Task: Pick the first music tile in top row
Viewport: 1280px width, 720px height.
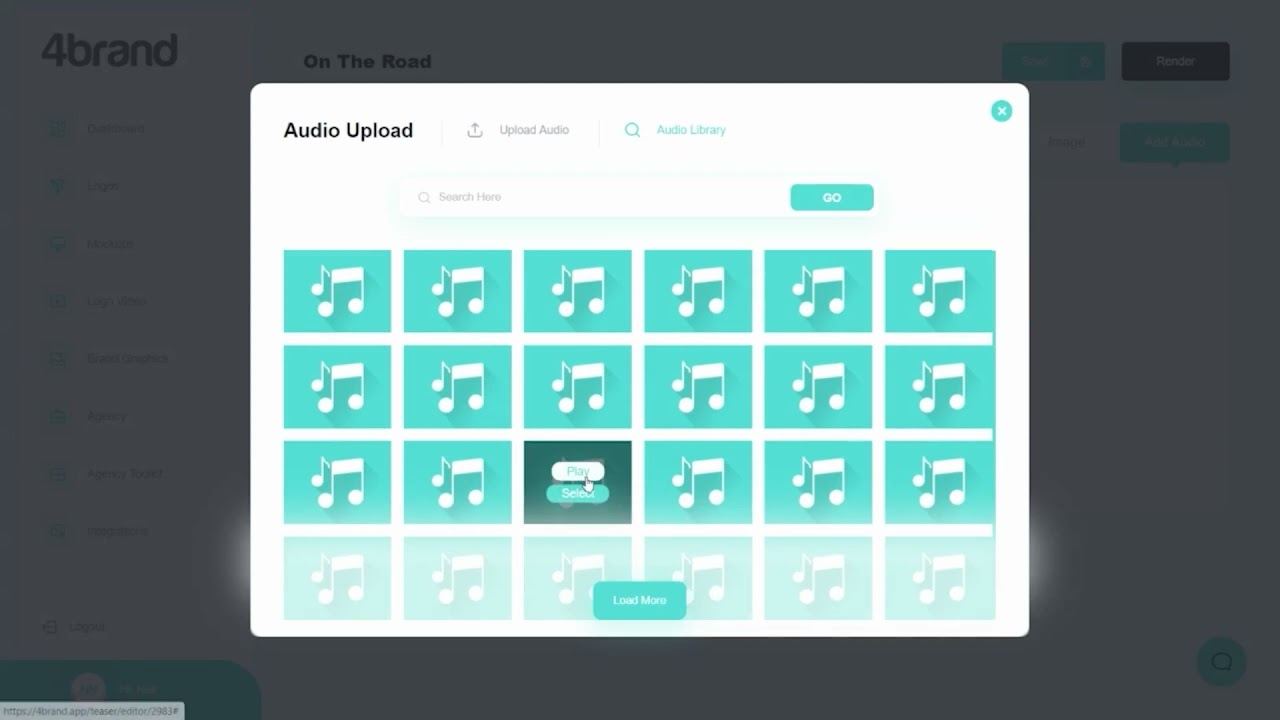Action: (x=337, y=291)
